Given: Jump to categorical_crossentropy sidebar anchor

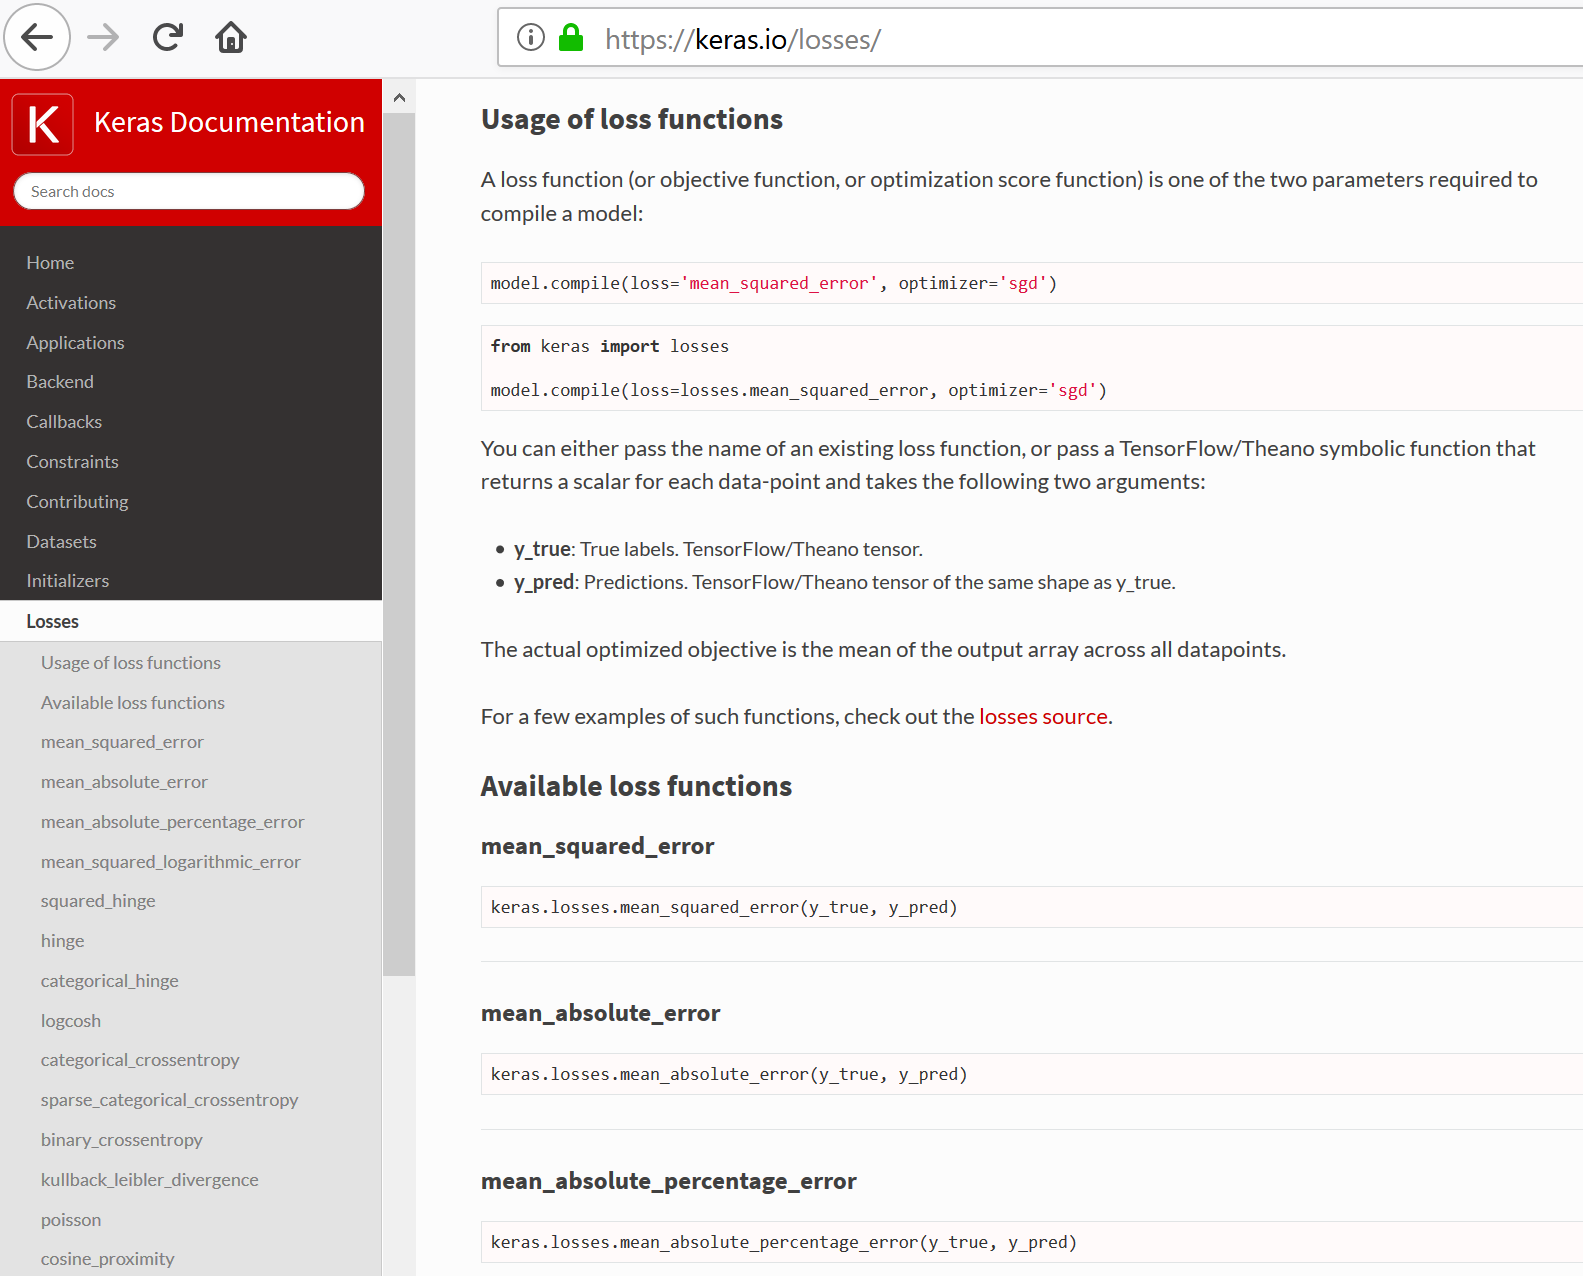Looking at the screenshot, I should pos(140,1060).
